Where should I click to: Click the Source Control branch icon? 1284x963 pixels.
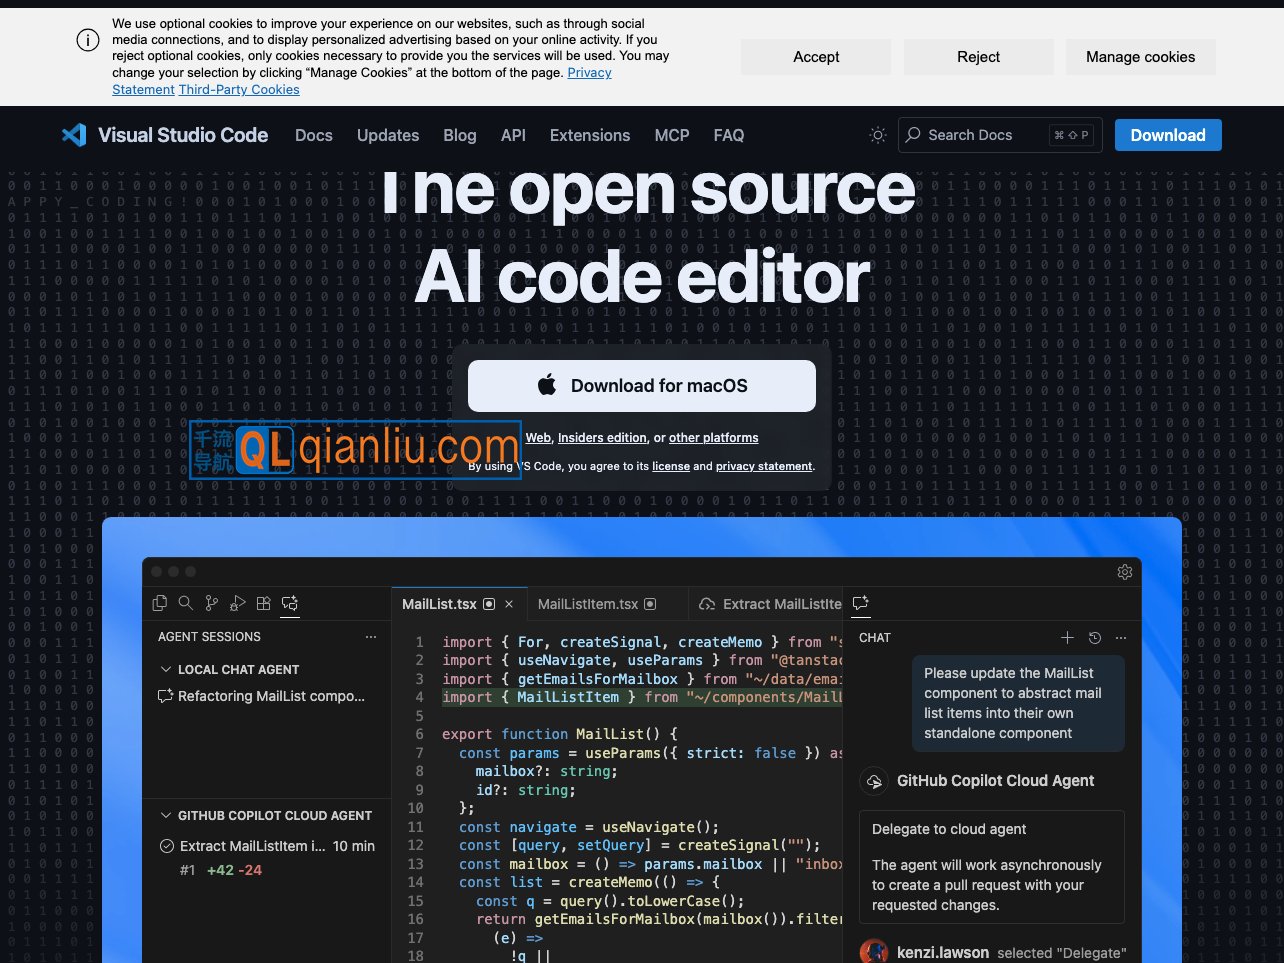212,603
